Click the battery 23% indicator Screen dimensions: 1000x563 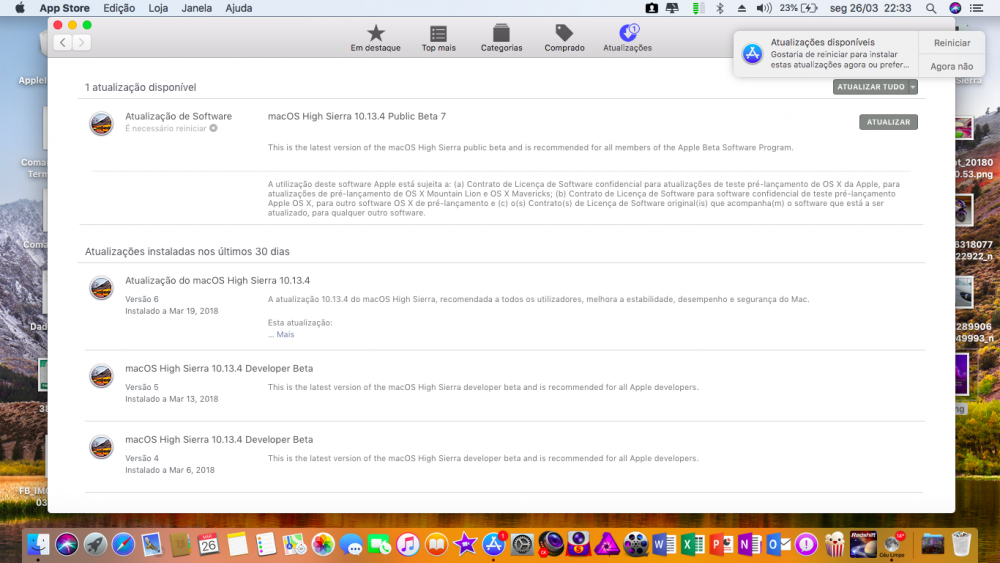[x=798, y=8]
